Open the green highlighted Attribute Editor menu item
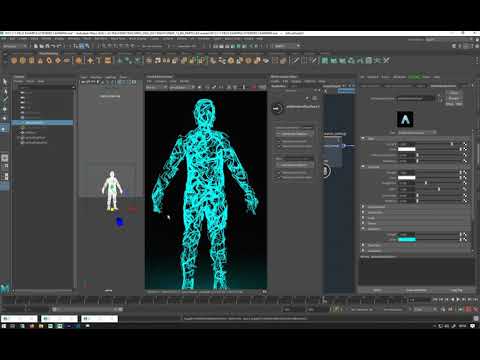 (414, 77)
